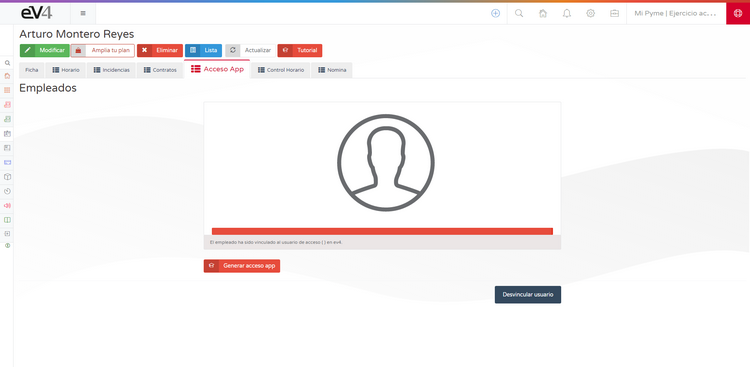
Task: Click Generar acceso app button
Action: tap(242, 266)
